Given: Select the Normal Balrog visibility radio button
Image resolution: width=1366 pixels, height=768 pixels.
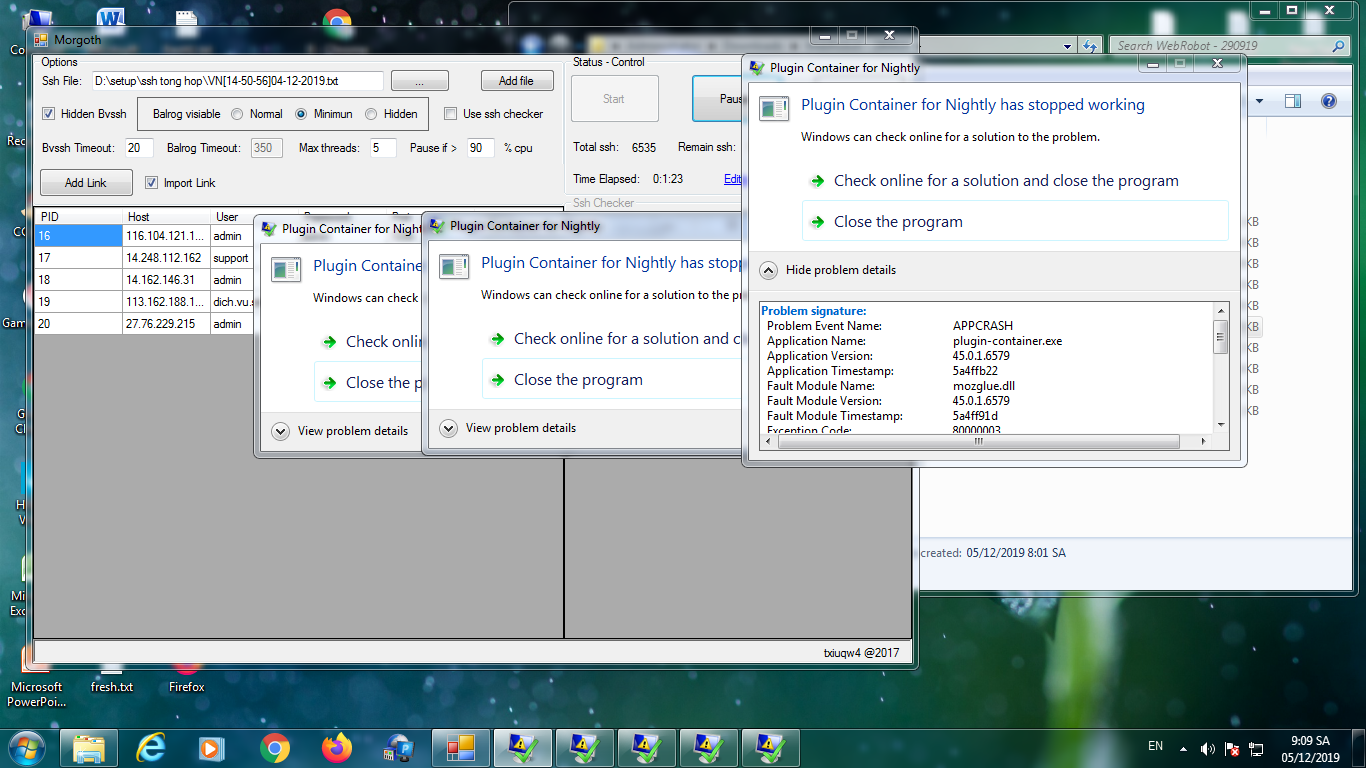Looking at the screenshot, I should (x=237, y=114).
